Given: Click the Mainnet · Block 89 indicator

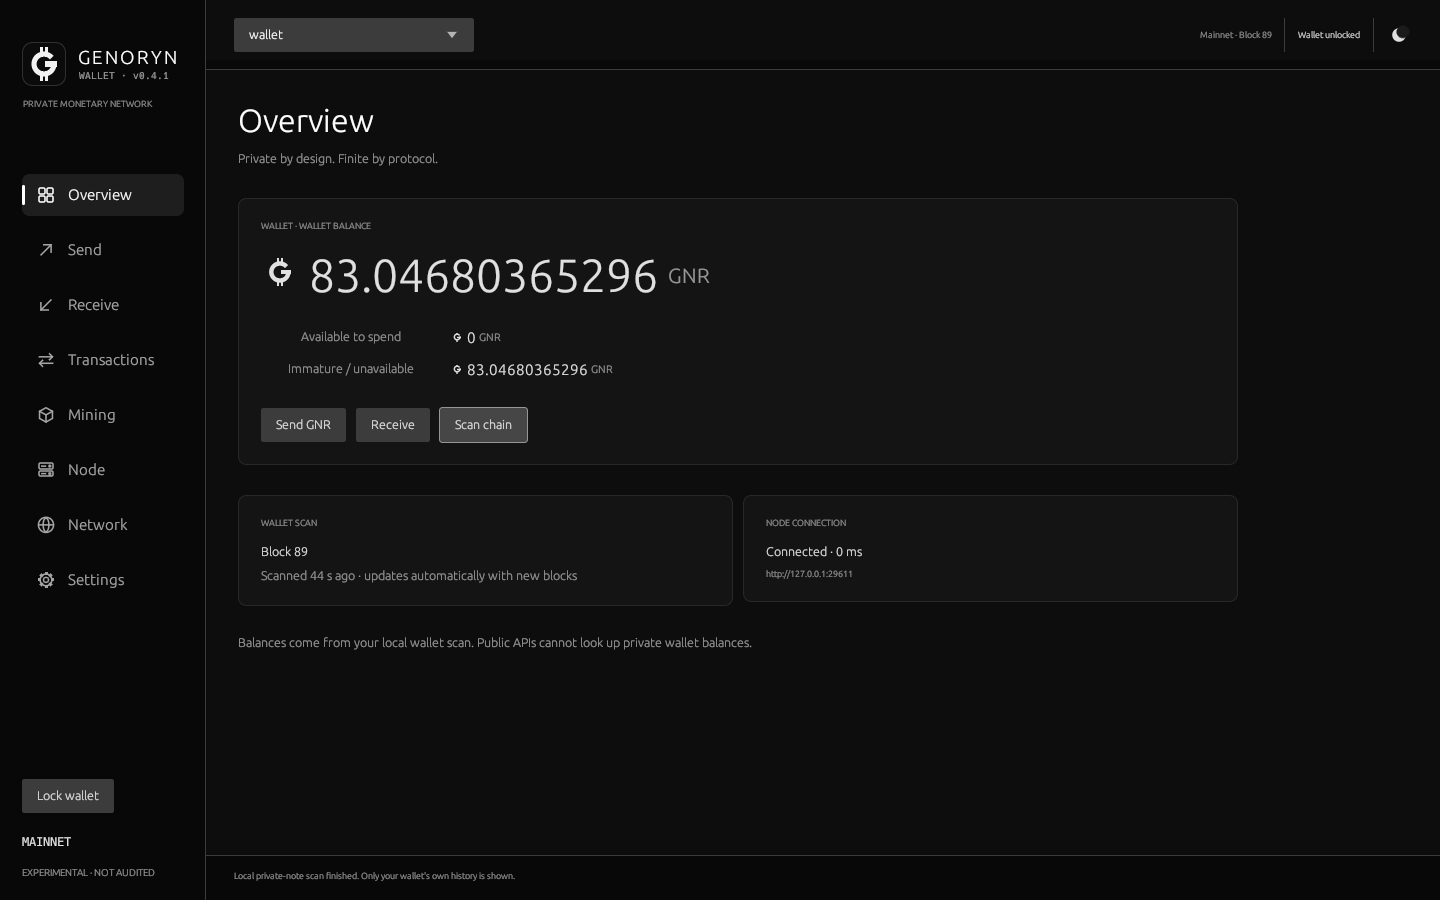Looking at the screenshot, I should 1236,35.
